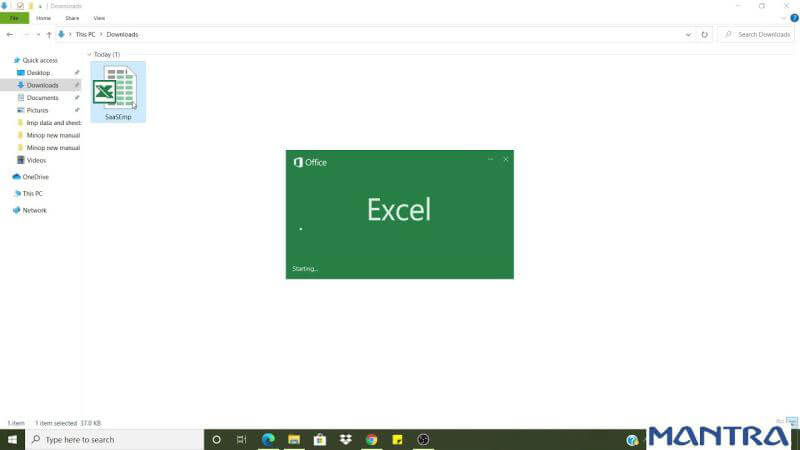Expand the address bar history dropdown
The width and height of the screenshot is (800, 450).
coord(688,34)
